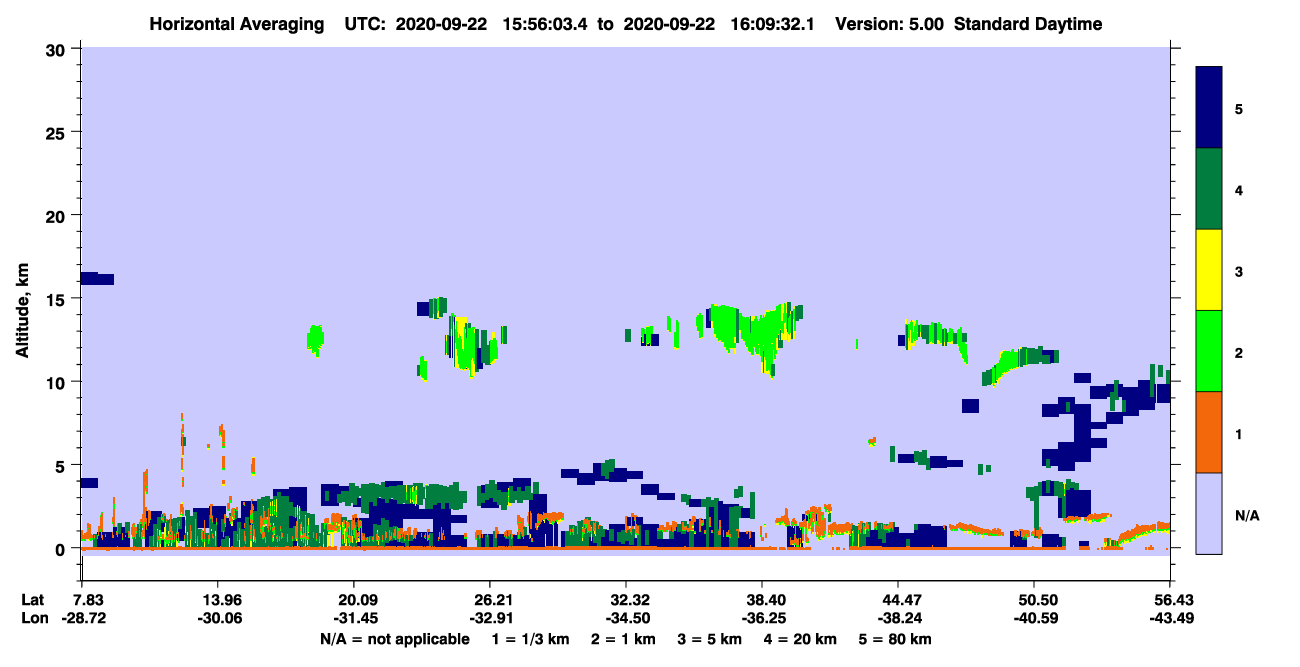1300x667 pixels.
Task: Click the dark green colorbar segment labeled 4
Action: [x=1209, y=189]
